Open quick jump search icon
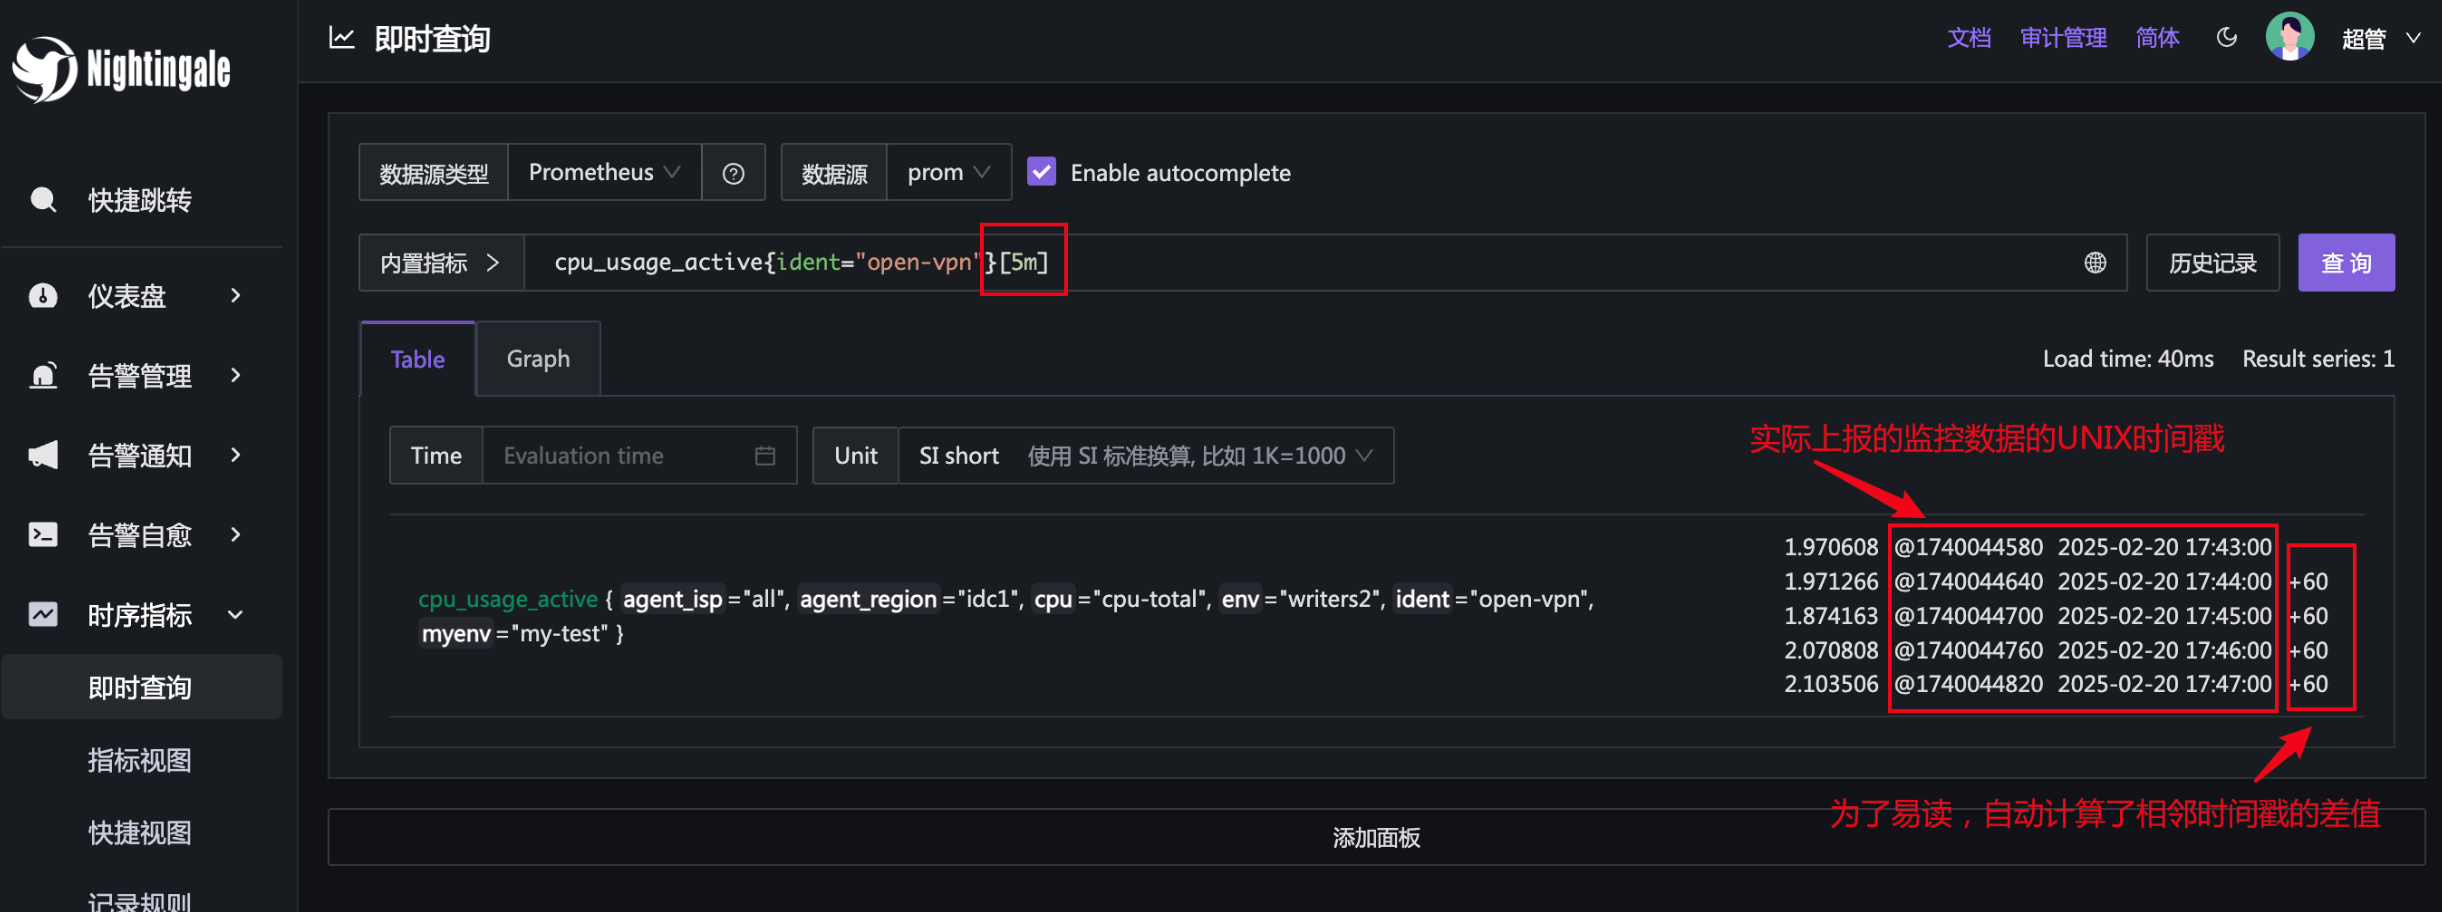 tap(43, 199)
